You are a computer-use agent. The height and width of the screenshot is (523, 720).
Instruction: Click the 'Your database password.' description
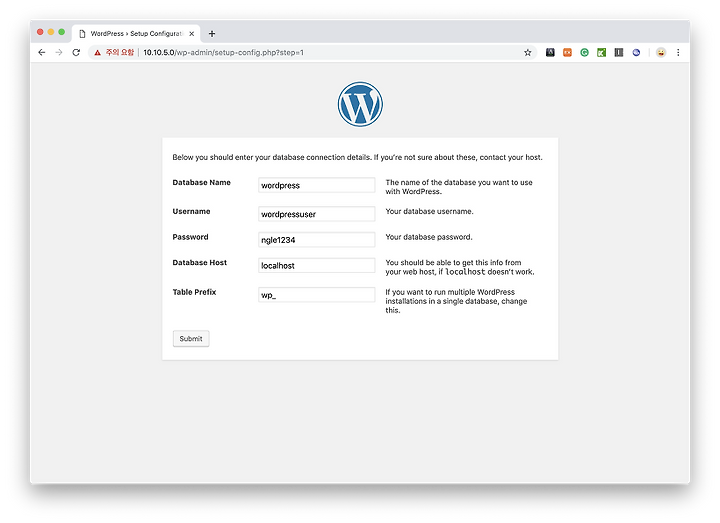click(x=429, y=237)
